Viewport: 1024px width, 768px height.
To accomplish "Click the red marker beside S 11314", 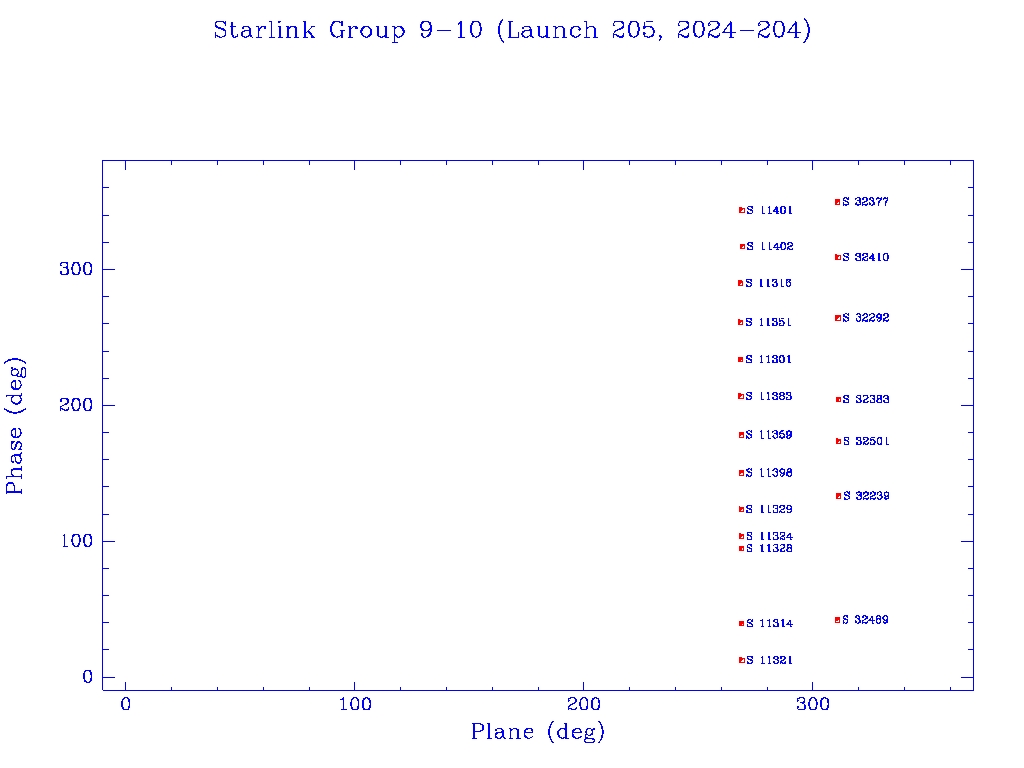I will click(741, 624).
